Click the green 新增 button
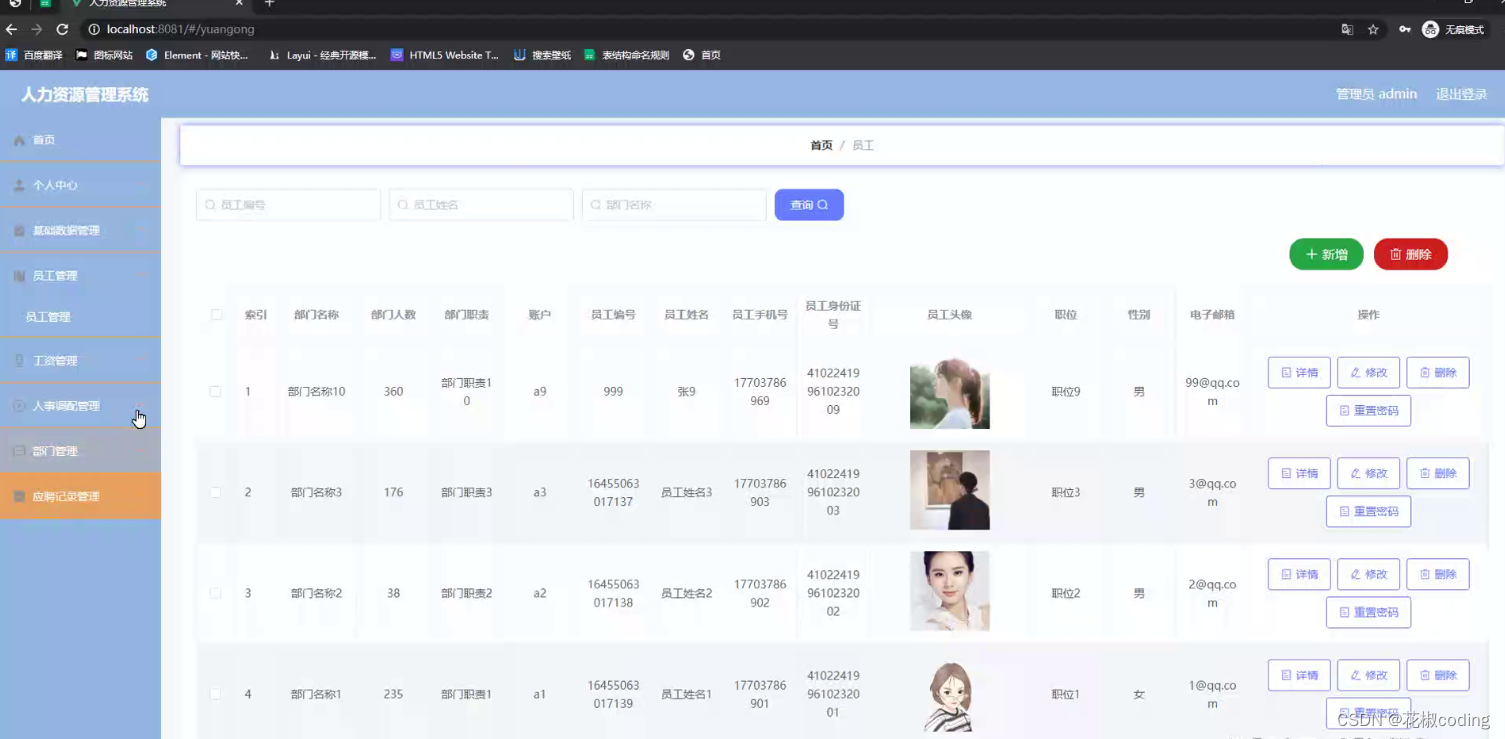Image resolution: width=1505 pixels, height=739 pixels. (x=1326, y=254)
